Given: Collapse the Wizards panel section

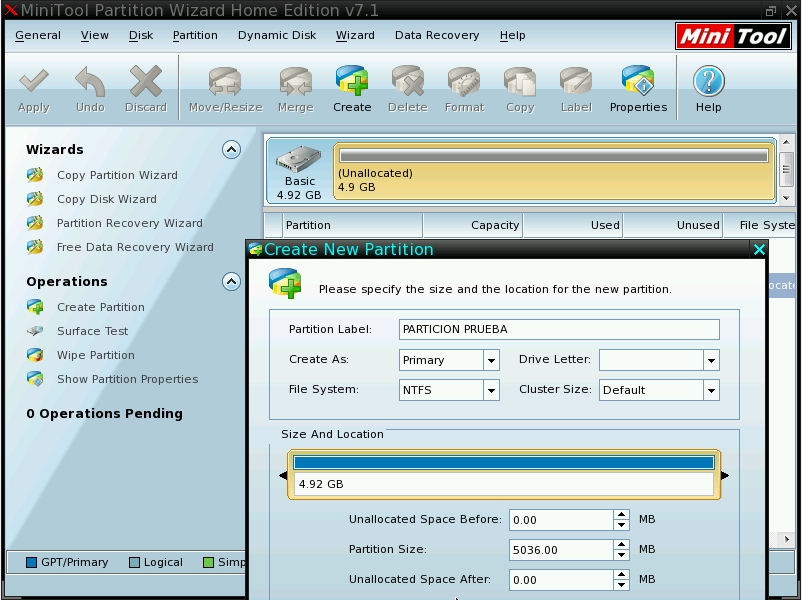Looking at the screenshot, I should point(231,148).
